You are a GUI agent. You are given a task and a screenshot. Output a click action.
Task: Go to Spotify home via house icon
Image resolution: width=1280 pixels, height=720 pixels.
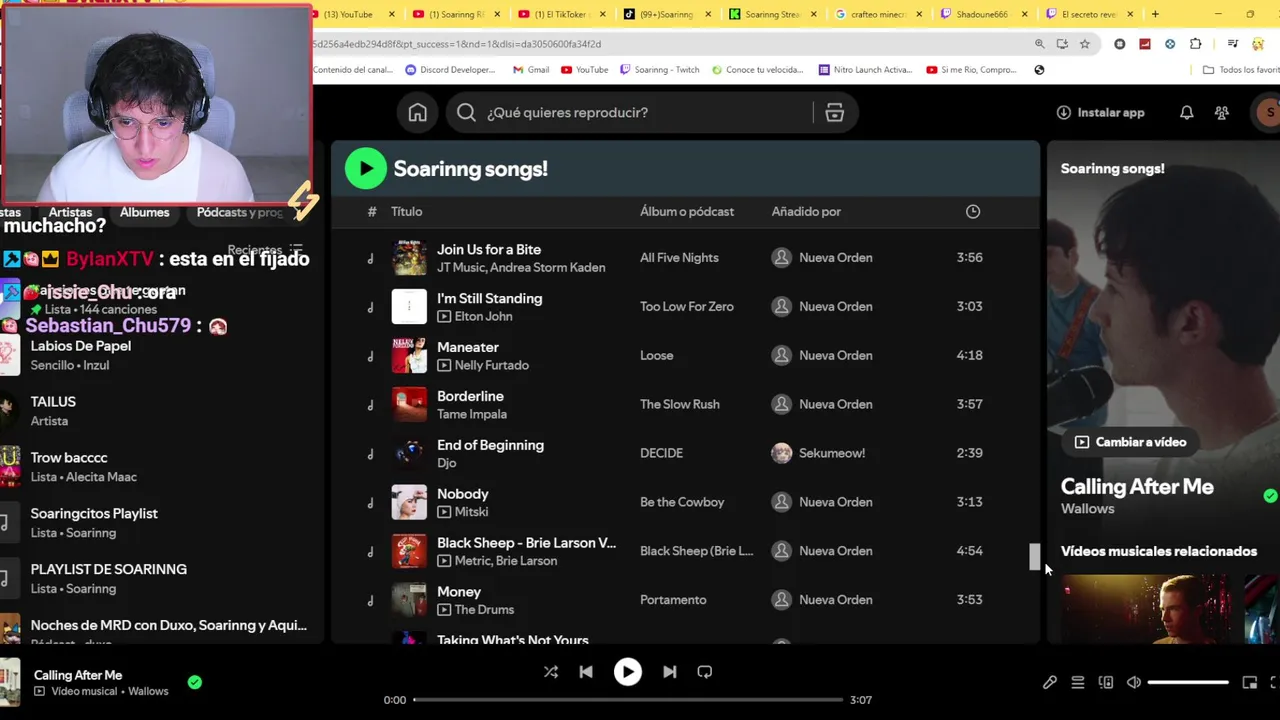[417, 113]
